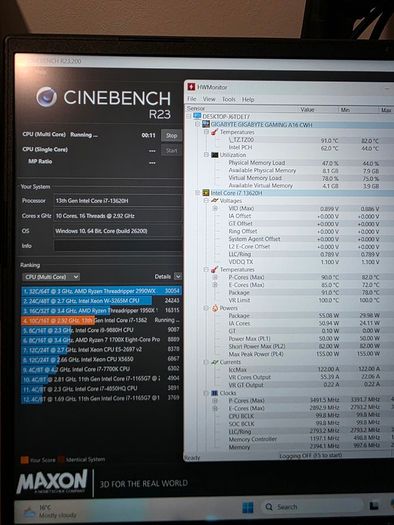
Task: Expand the E-Cores (Max) clocks row
Action: point(215,408)
